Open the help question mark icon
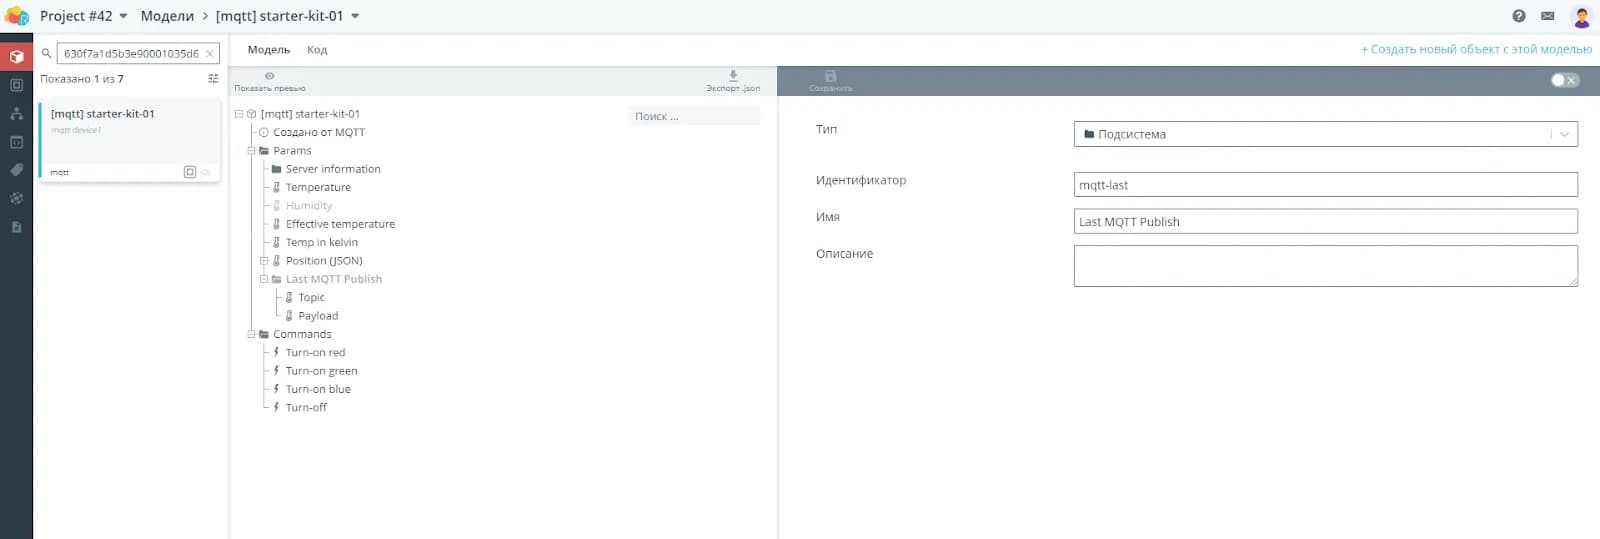 (x=1518, y=16)
